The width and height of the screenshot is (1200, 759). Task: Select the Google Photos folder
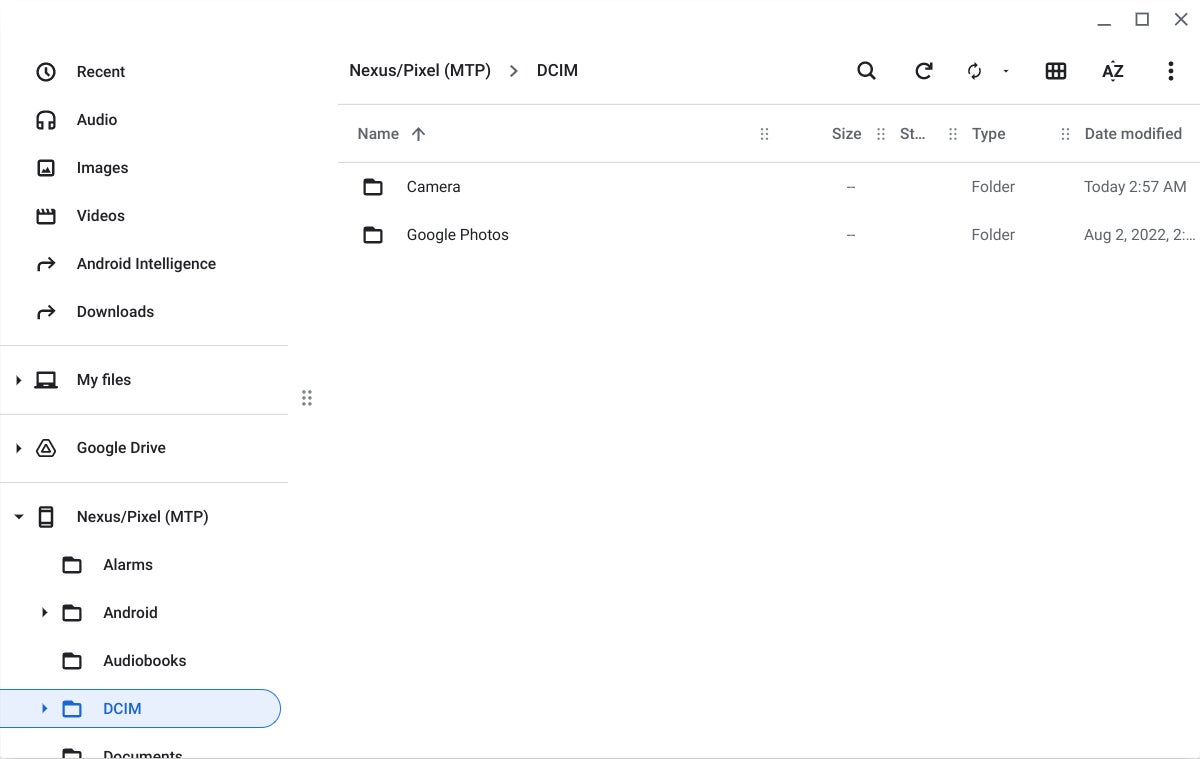[457, 235]
